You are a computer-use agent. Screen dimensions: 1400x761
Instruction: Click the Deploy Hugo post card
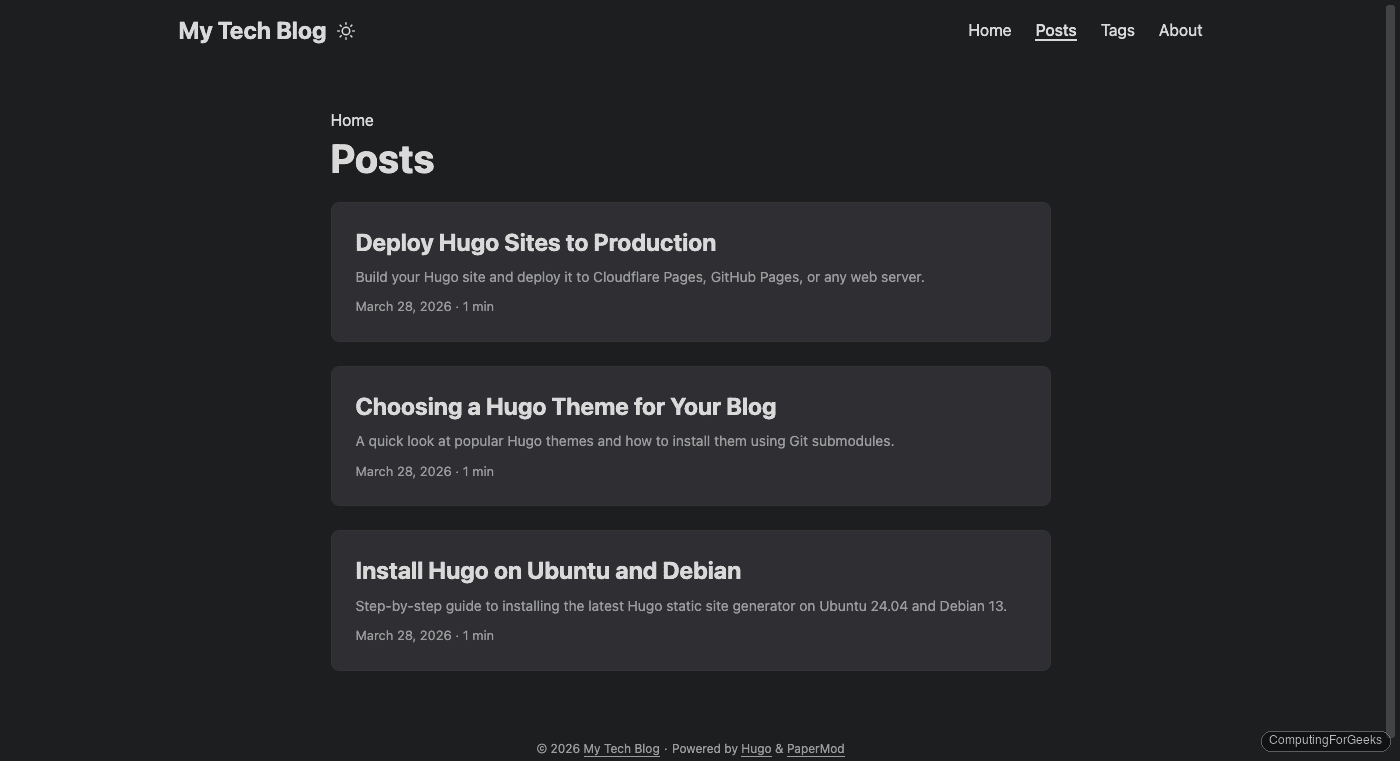pyautogui.click(x=690, y=272)
